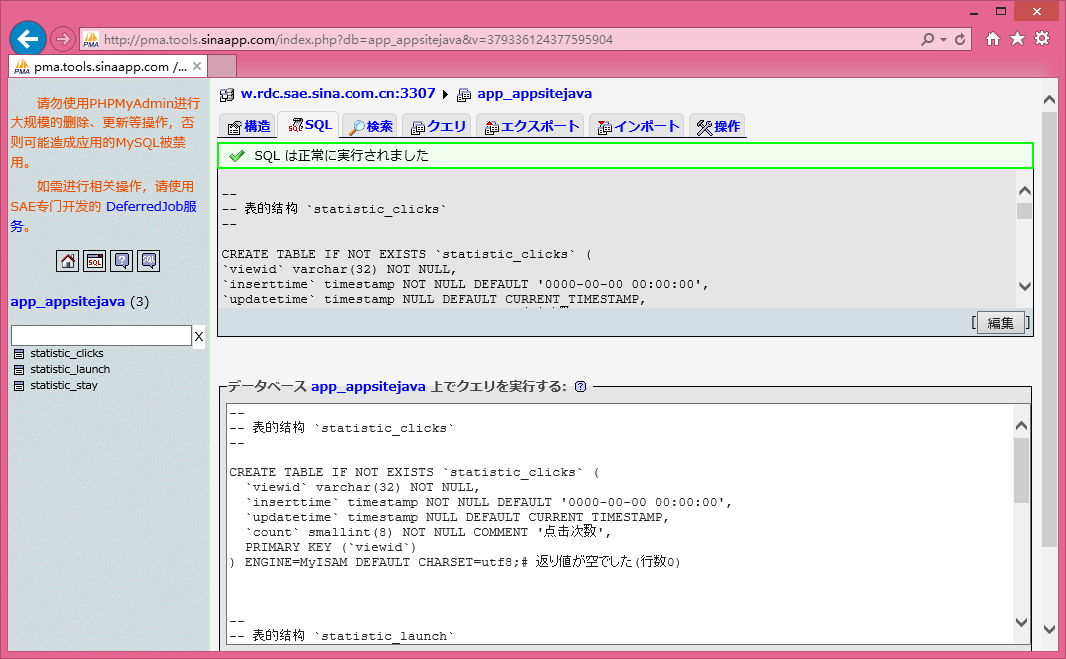Screen dimensions: 1066x659
Task: Go to browser home page icon
Action: (x=993, y=39)
